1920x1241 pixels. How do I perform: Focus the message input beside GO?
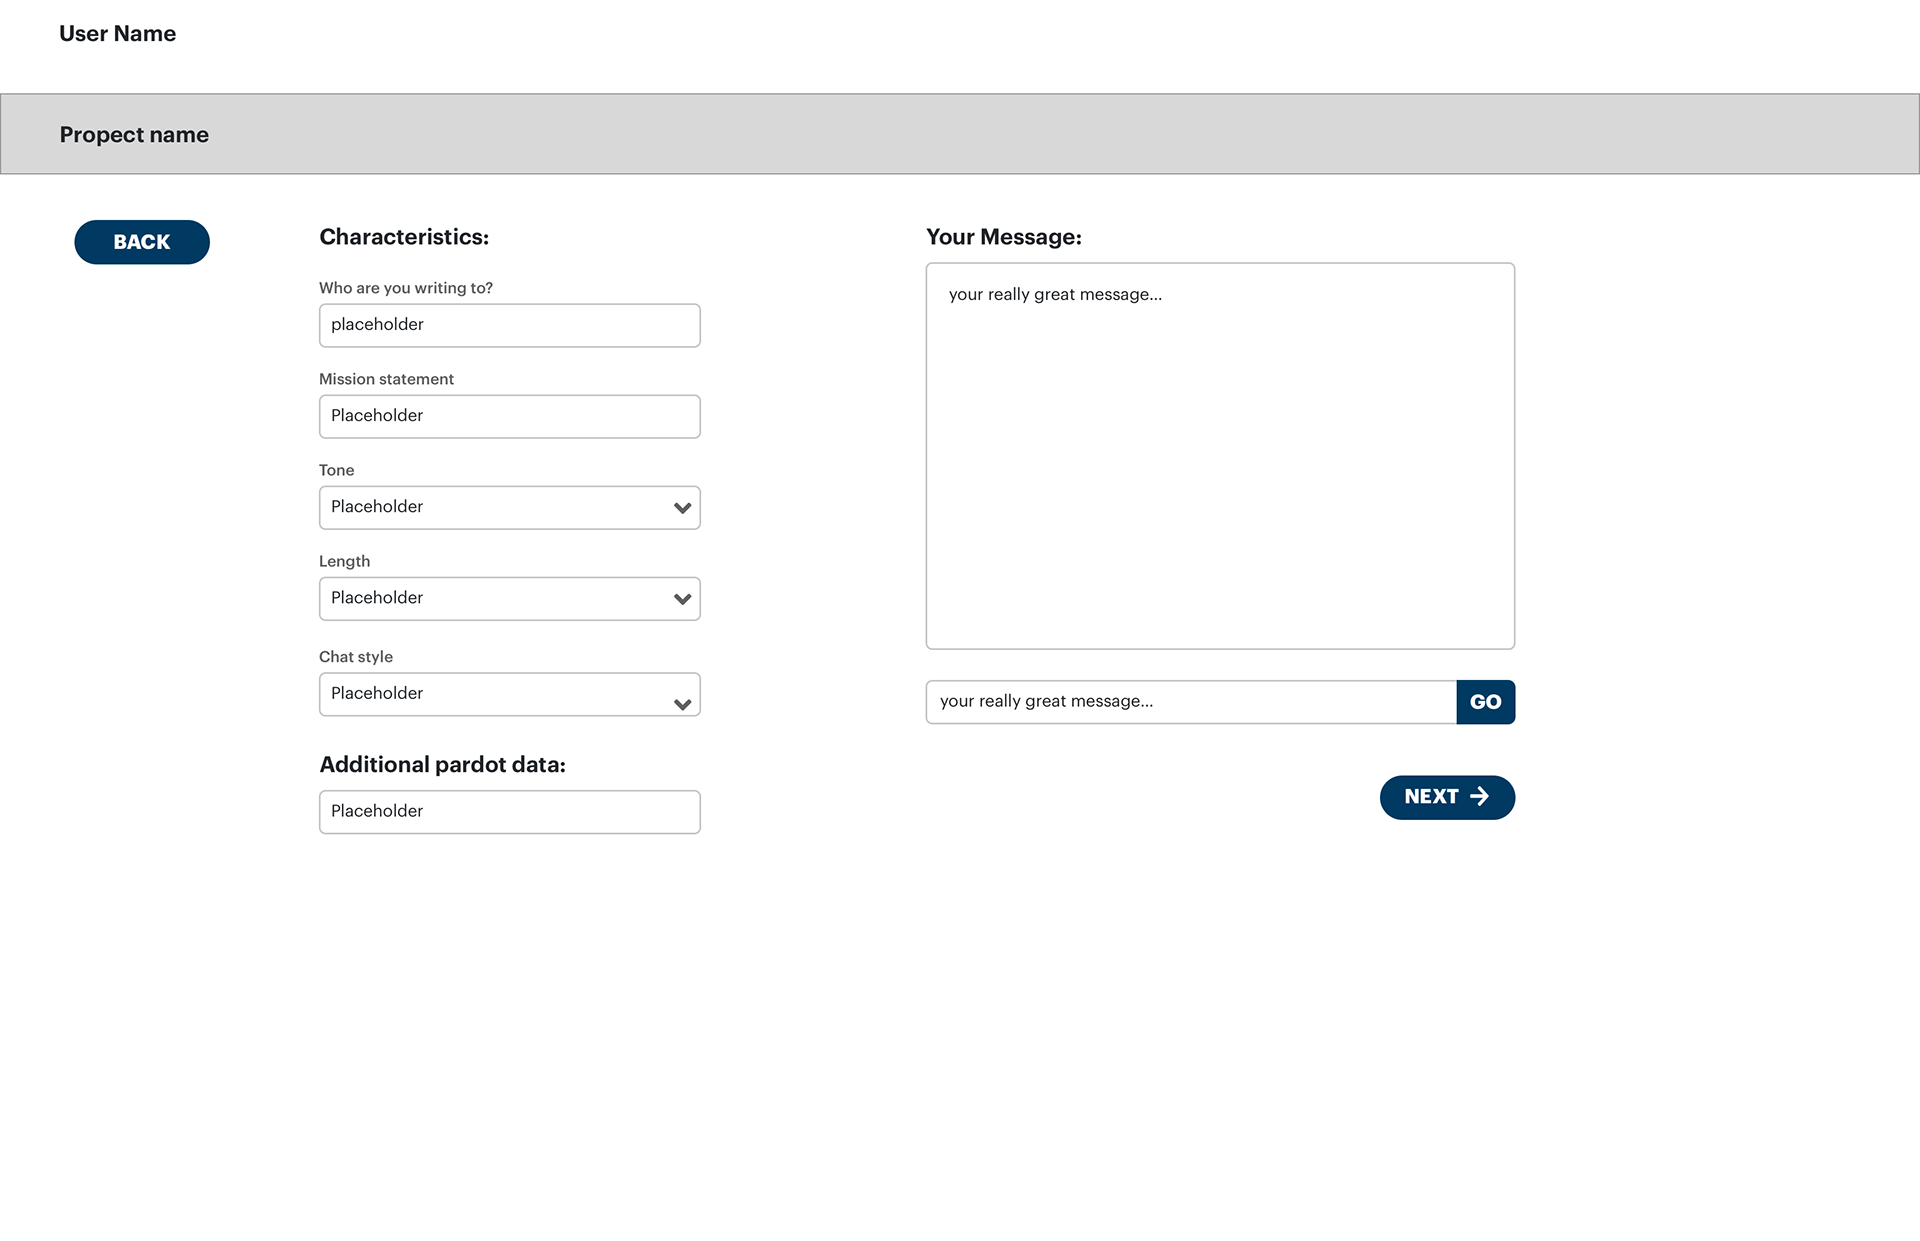tap(1191, 702)
